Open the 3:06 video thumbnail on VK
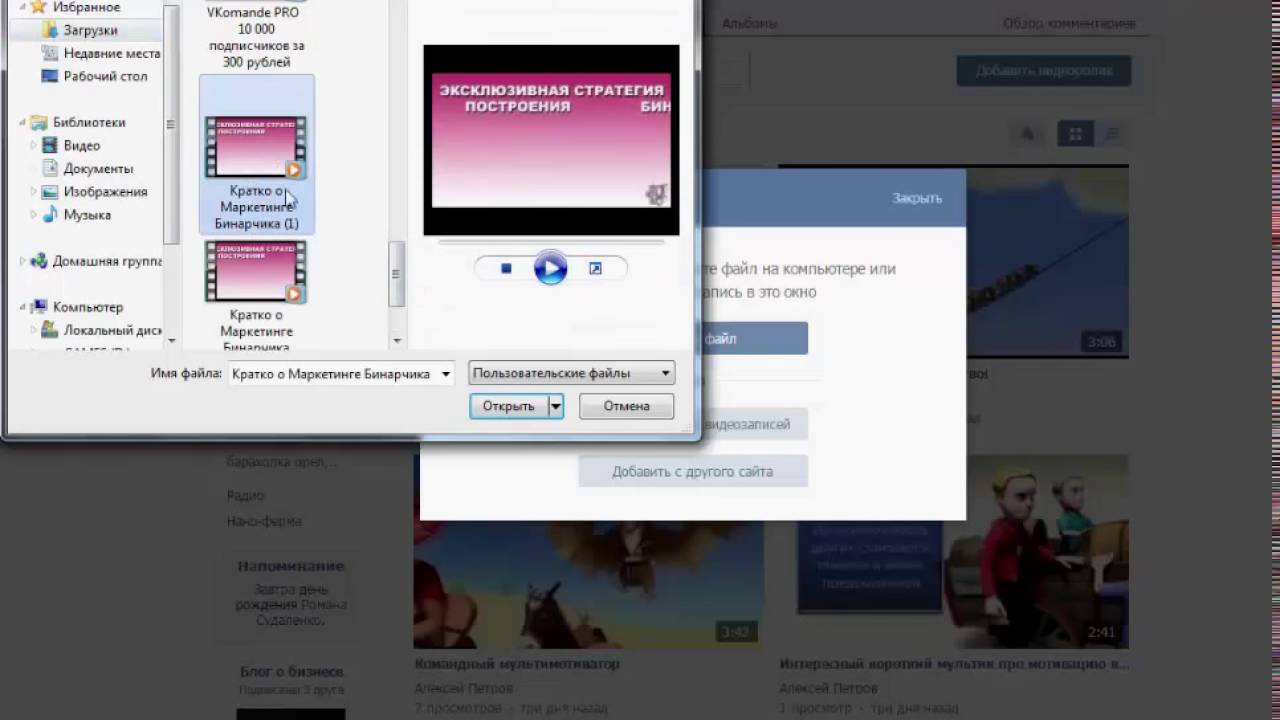1280x720 pixels. pos(1048,262)
